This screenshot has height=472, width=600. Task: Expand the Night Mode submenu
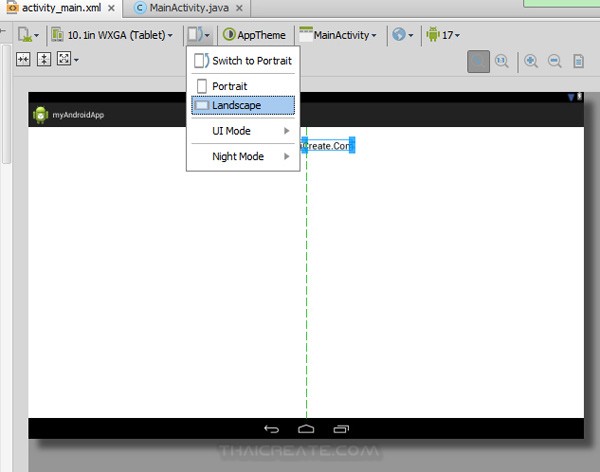pos(243,156)
